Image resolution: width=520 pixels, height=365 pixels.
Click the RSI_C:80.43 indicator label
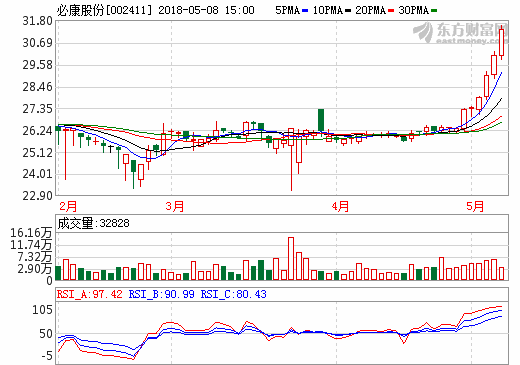[x=234, y=294]
